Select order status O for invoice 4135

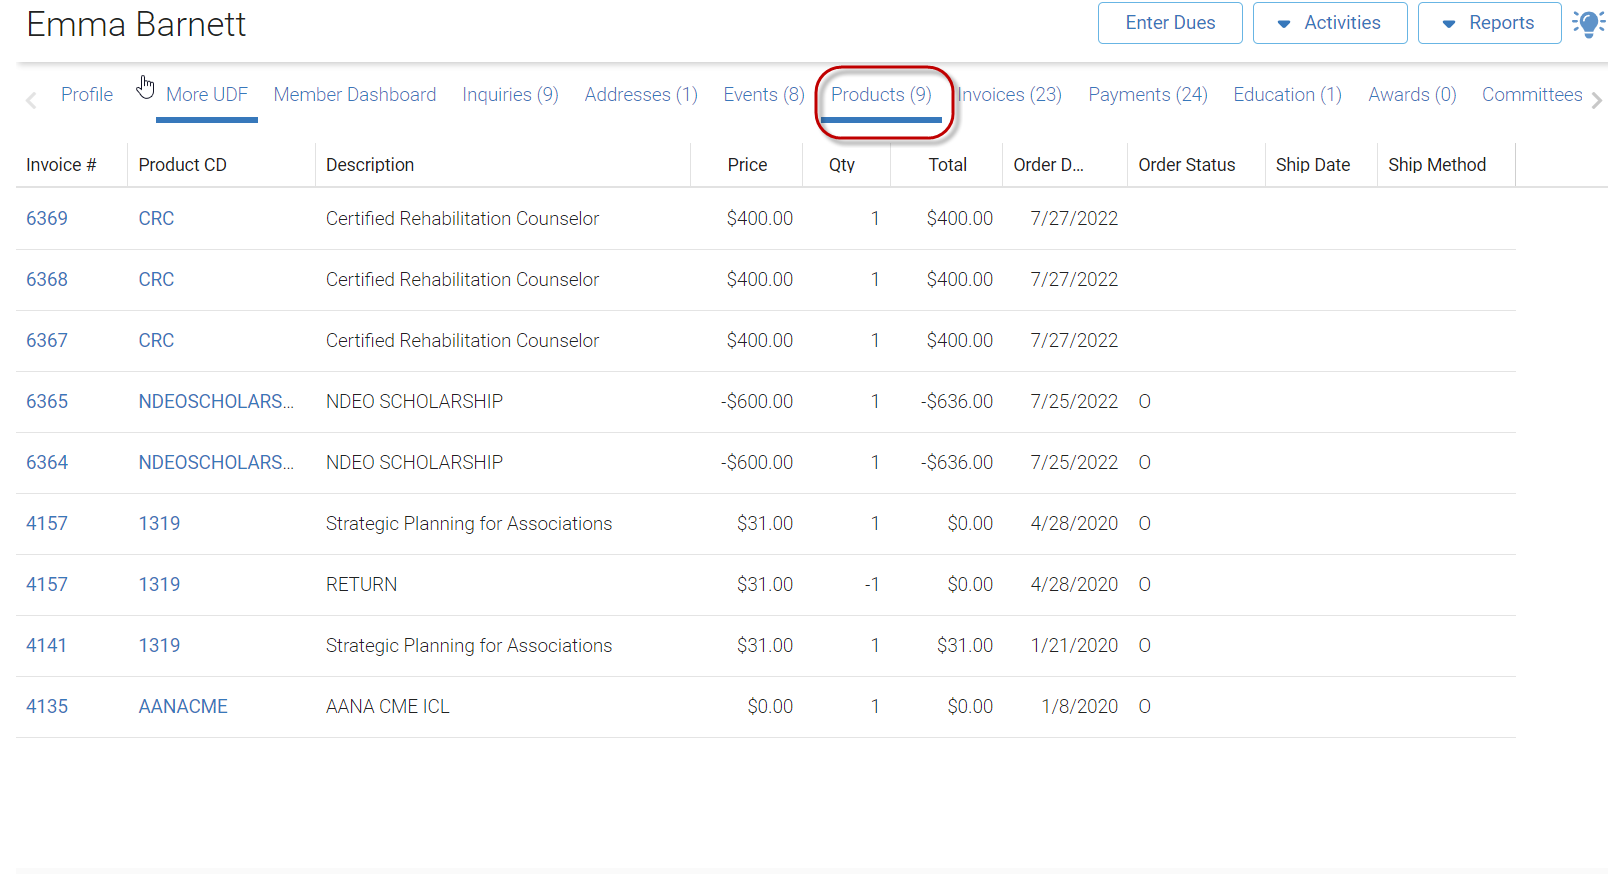(1145, 707)
